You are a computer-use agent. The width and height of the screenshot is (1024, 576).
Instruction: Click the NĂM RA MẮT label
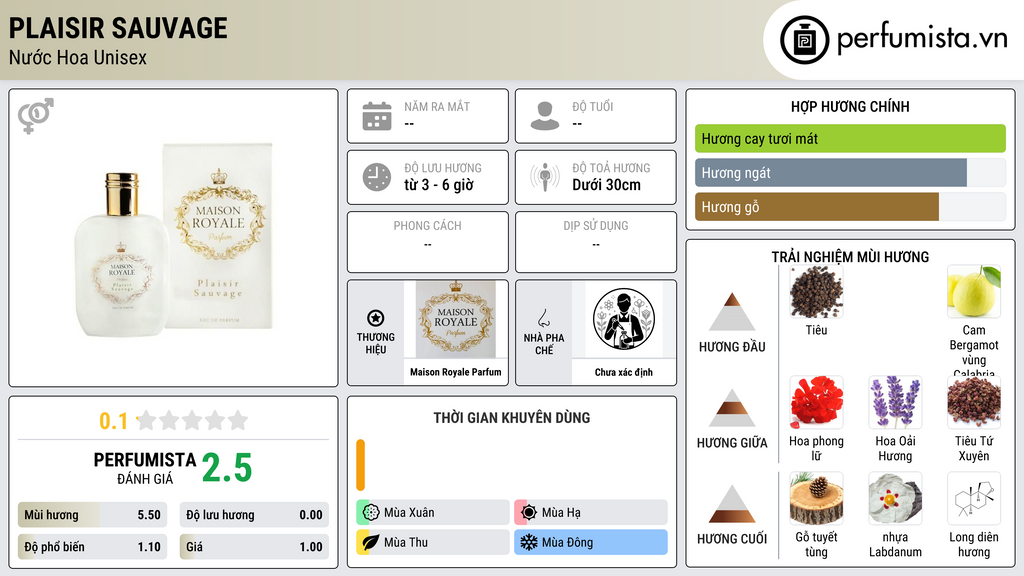(437, 106)
